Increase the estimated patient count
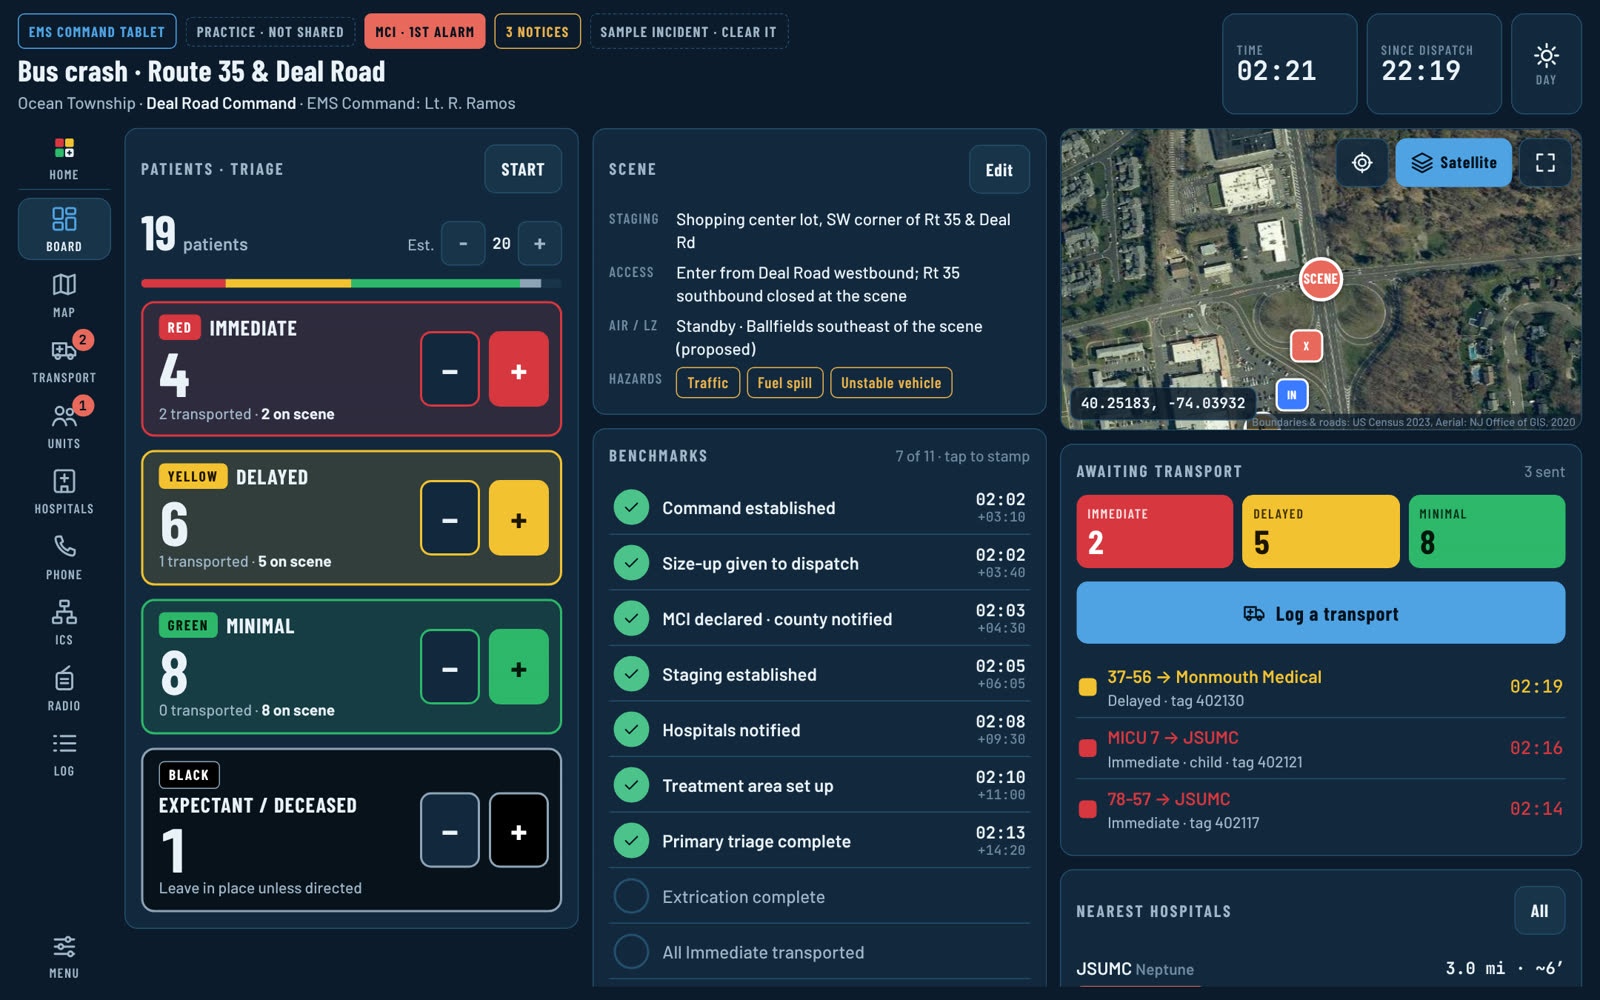1600x1000 pixels. [540, 244]
